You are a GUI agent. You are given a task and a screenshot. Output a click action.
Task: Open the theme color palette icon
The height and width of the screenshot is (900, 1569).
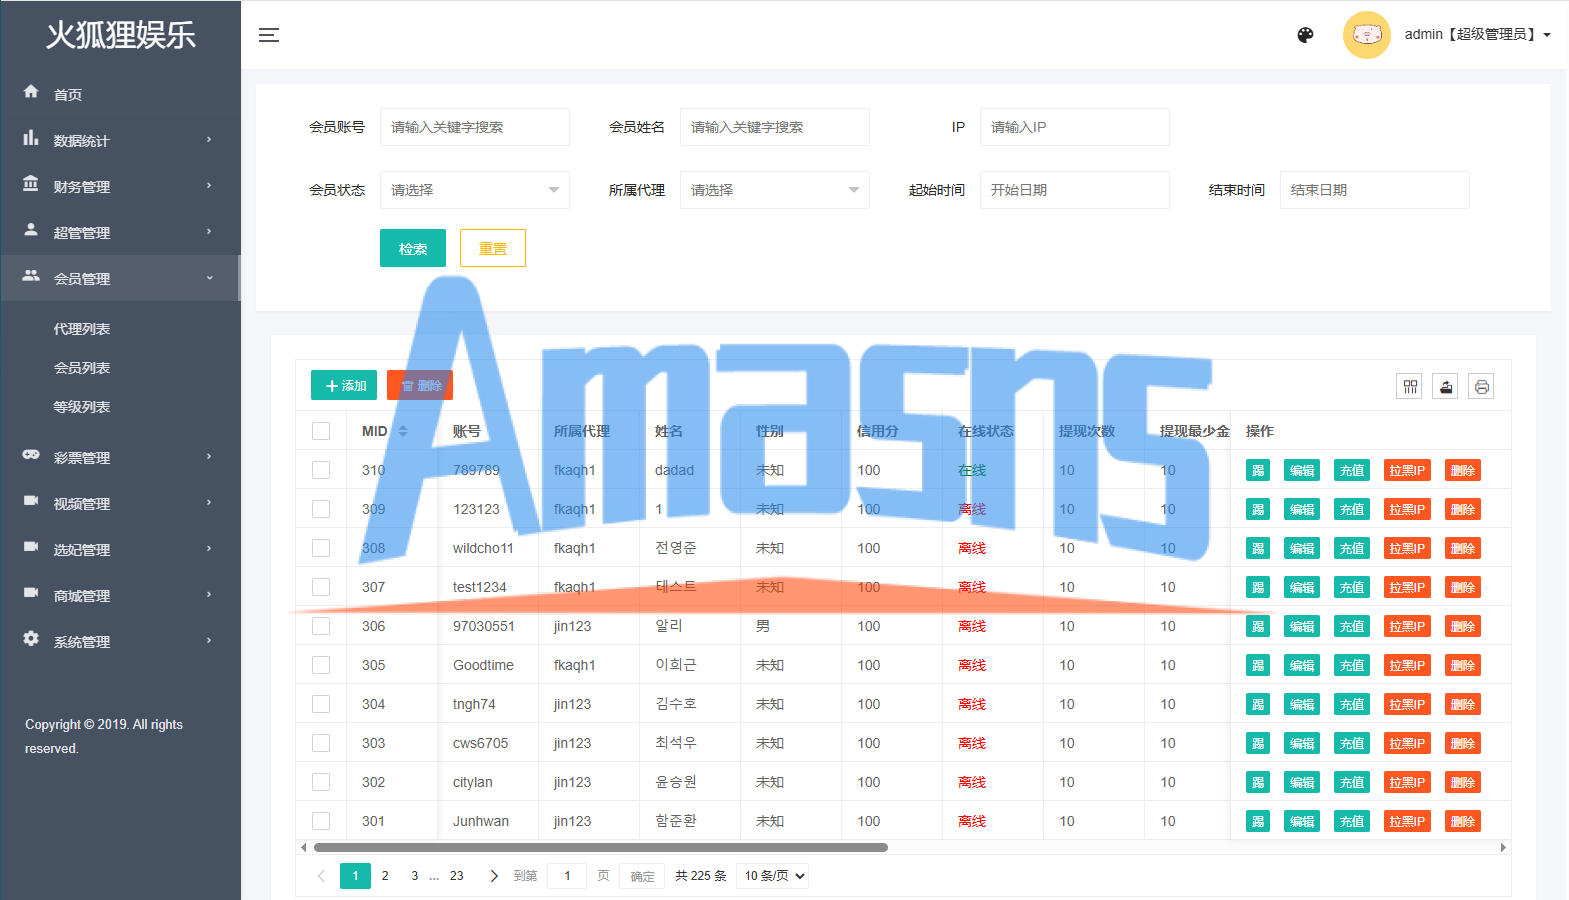click(x=1305, y=35)
